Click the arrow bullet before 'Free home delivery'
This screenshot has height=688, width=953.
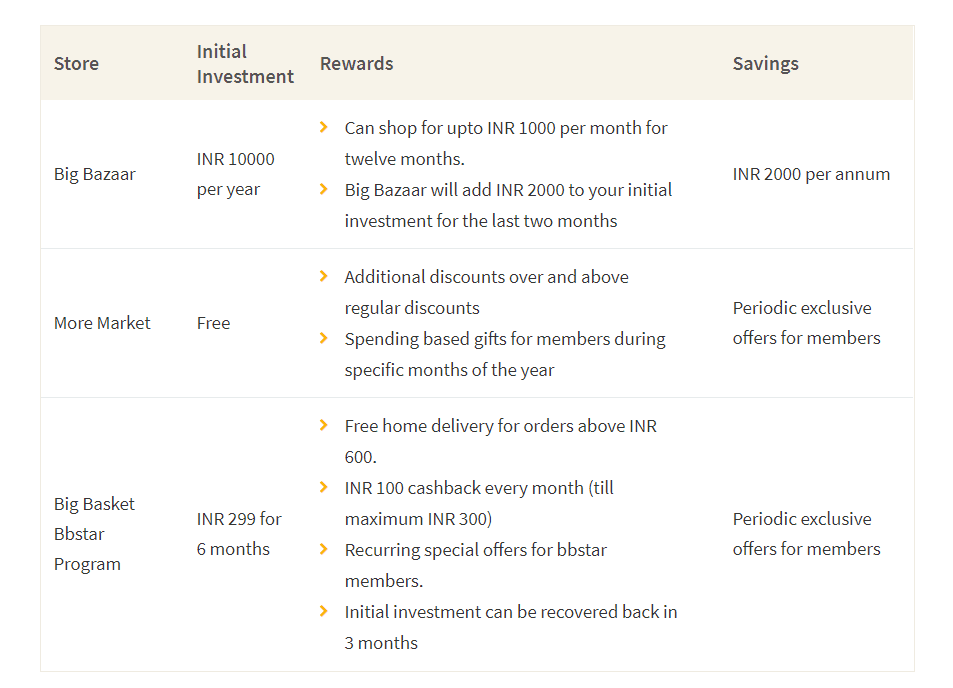tap(323, 425)
